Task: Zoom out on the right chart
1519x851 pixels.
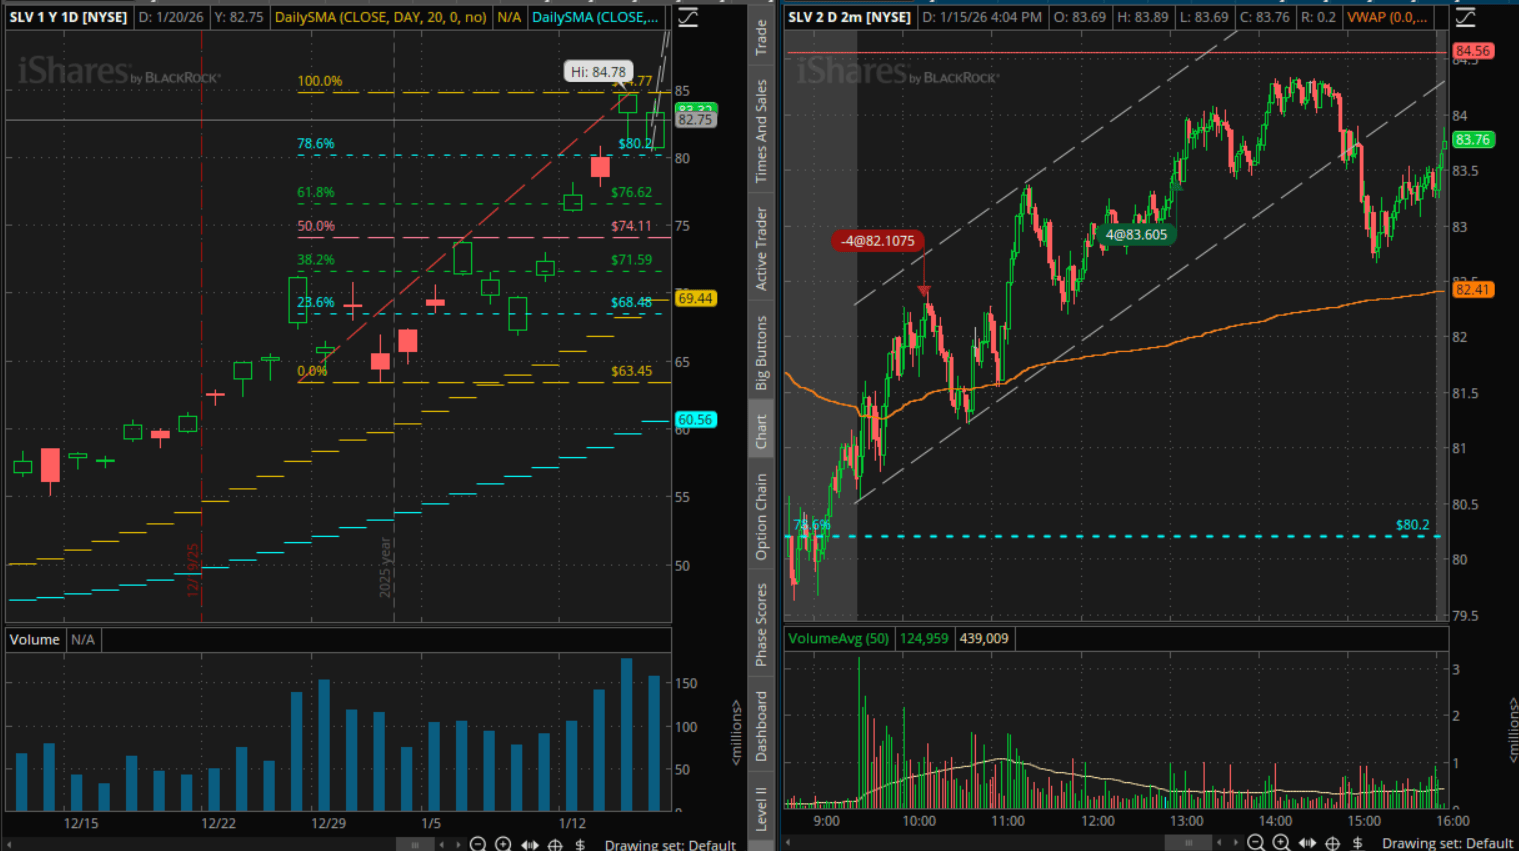Action: pyautogui.click(x=1256, y=843)
